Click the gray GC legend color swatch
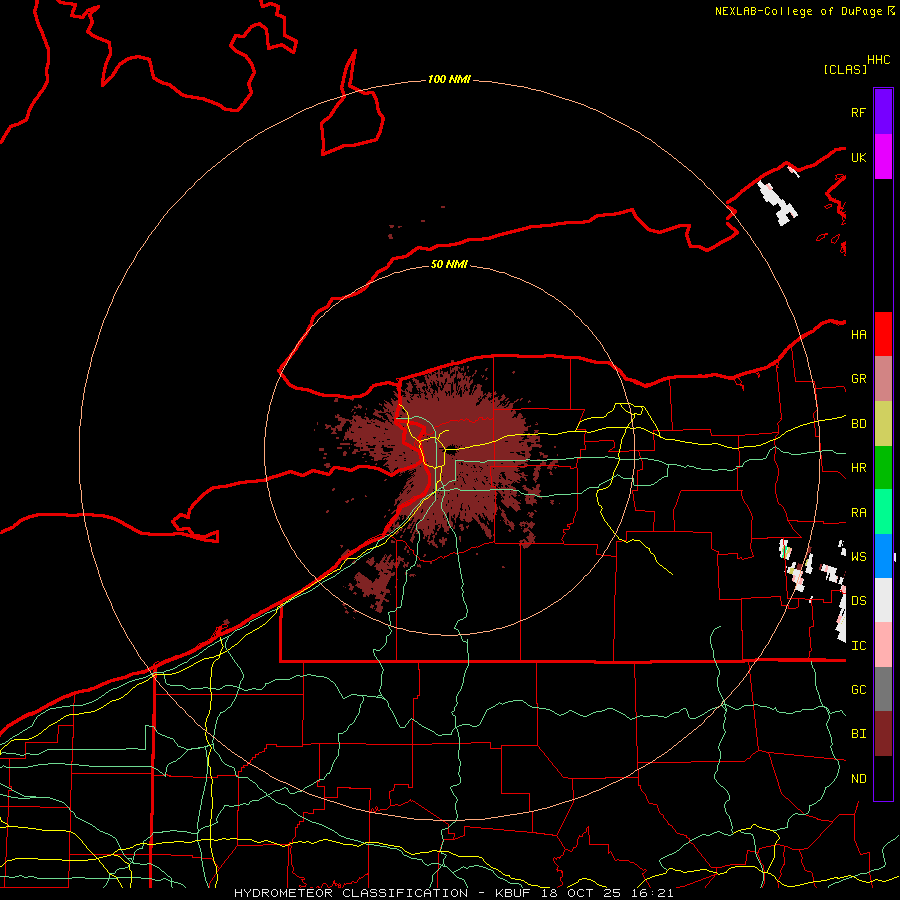The width and height of the screenshot is (900, 900). tap(883, 689)
